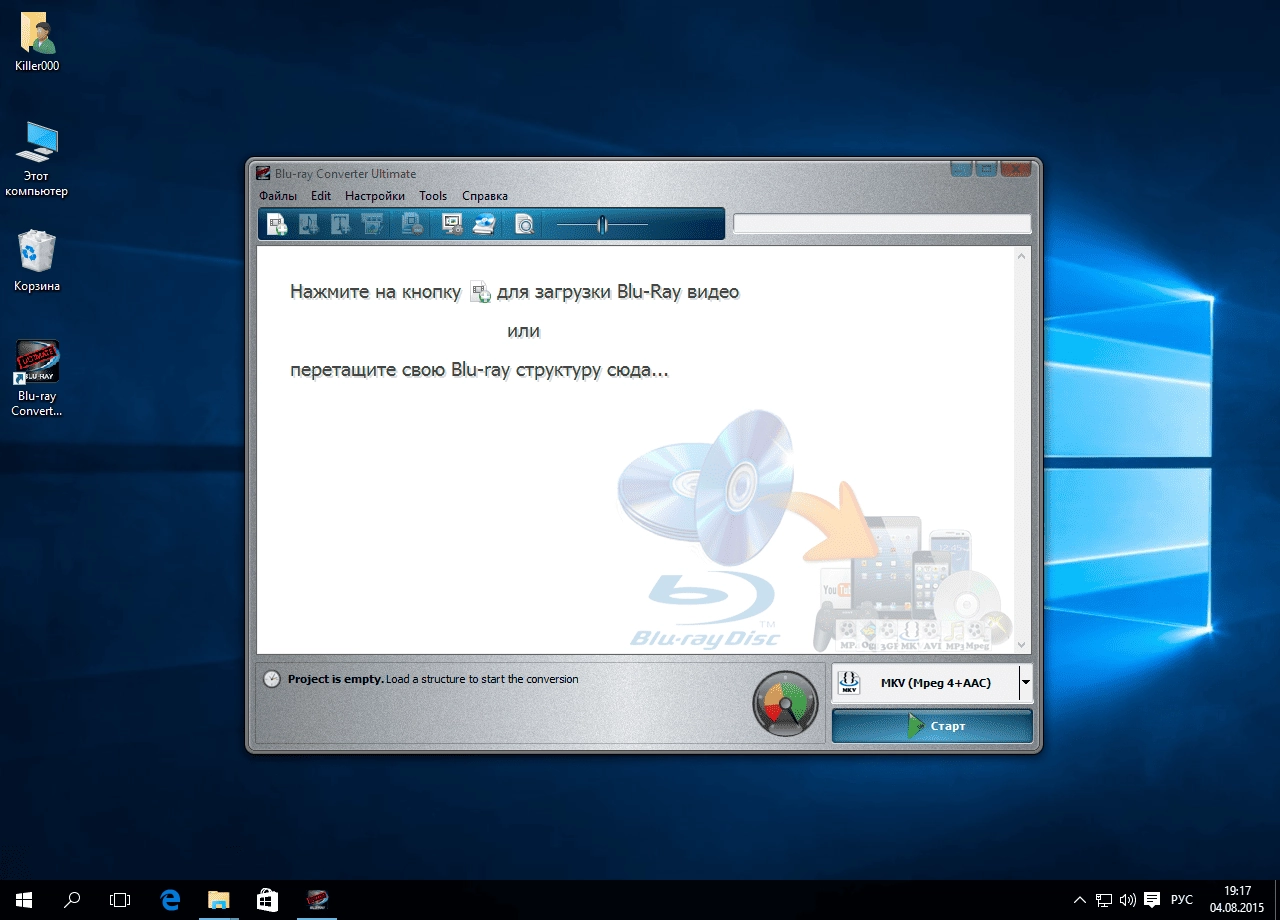Screen dimensions: 1280x920
Task: Click the clock icon by Project is empty
Action: [272, 679]
